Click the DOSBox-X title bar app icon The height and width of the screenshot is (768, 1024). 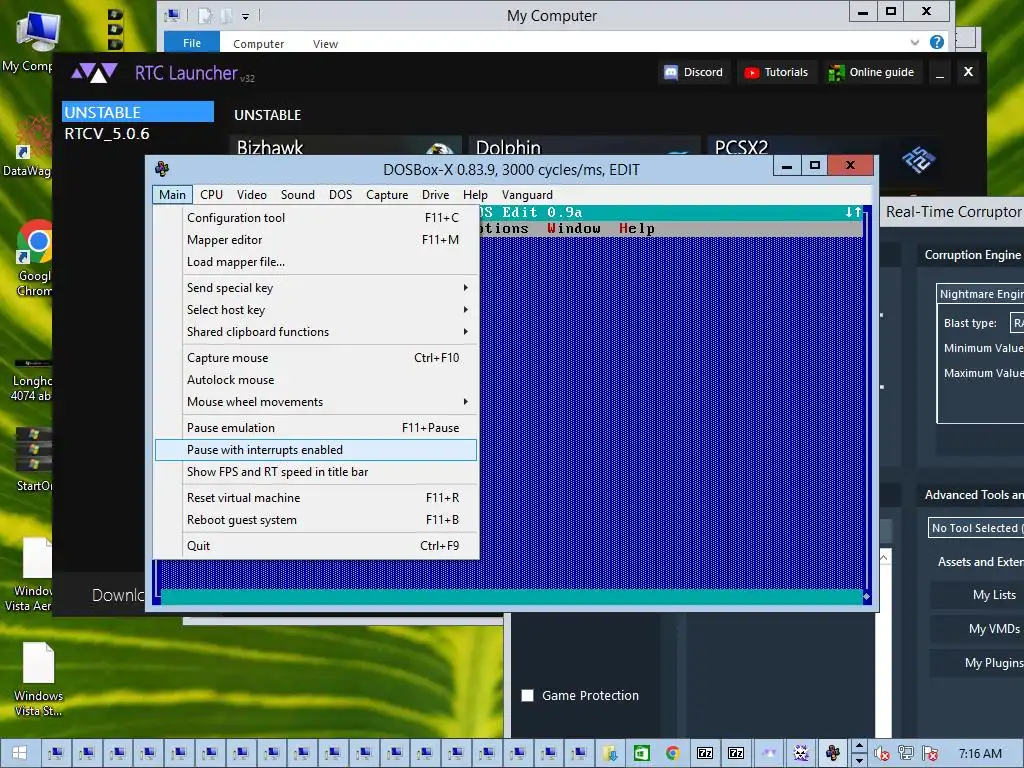[x=162, y=169]
